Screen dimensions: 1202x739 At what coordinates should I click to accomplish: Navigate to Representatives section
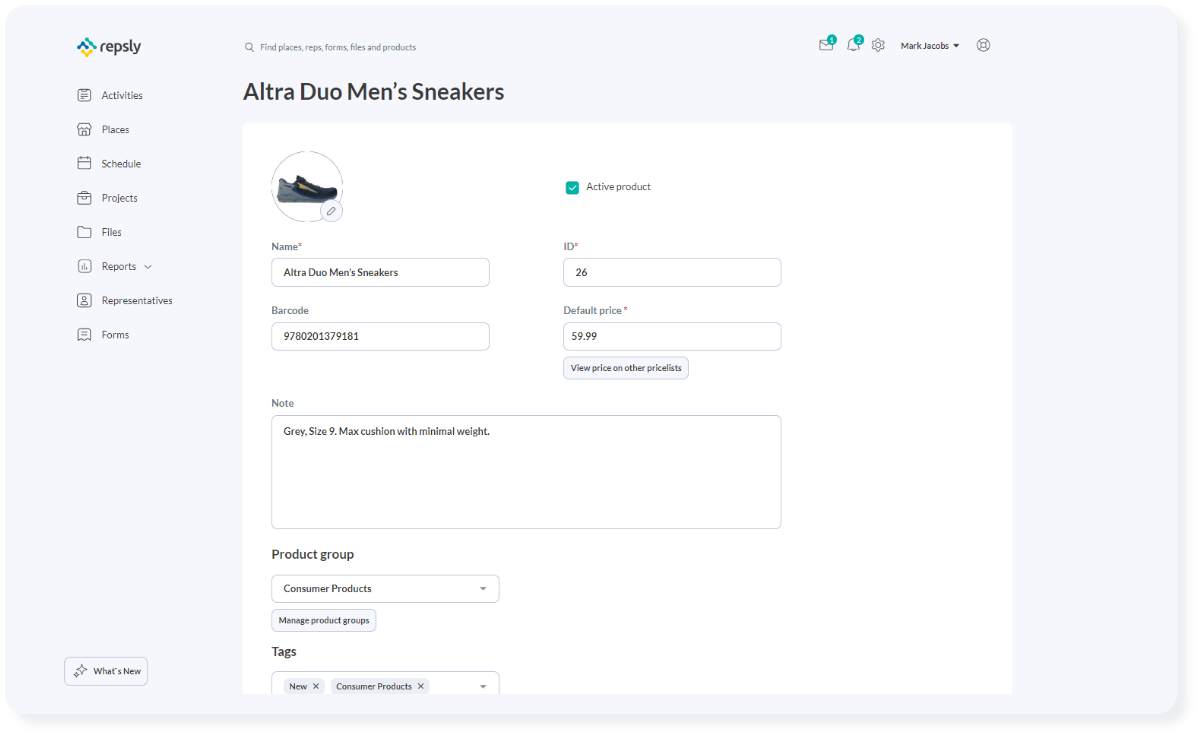136,301
